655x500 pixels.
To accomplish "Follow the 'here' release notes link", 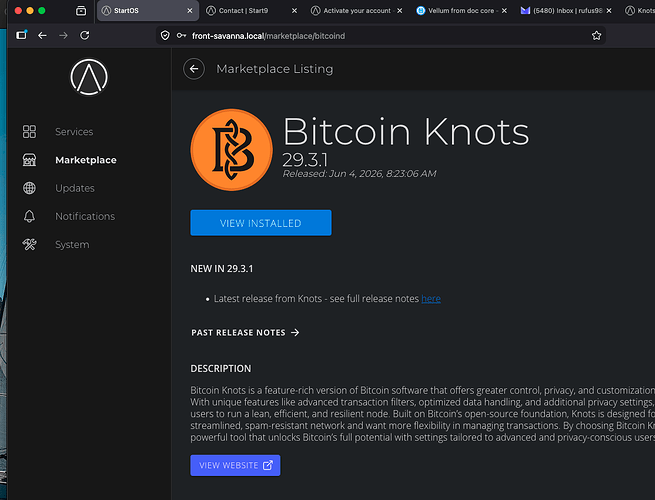I will click(431, 299).
